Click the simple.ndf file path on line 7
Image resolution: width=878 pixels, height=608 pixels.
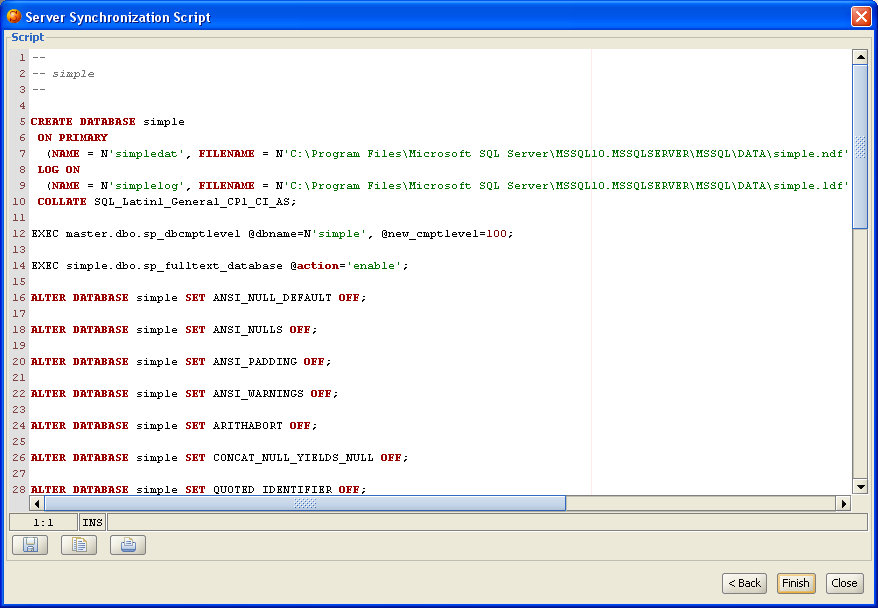pos(566,153)
